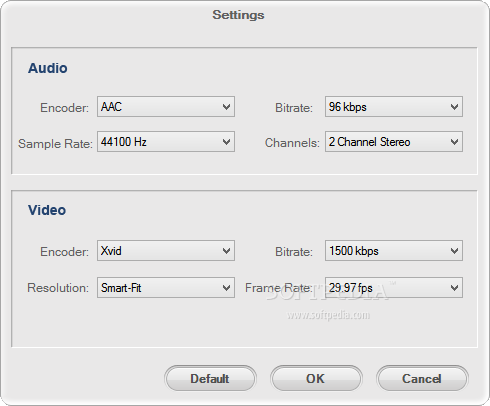
Task: Select the AAC audio encoder field
Action: coord(166,107)
